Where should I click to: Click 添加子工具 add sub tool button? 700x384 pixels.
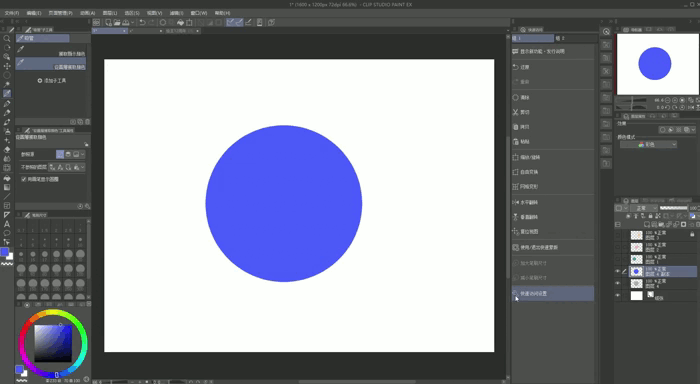(x=52, y=81)
